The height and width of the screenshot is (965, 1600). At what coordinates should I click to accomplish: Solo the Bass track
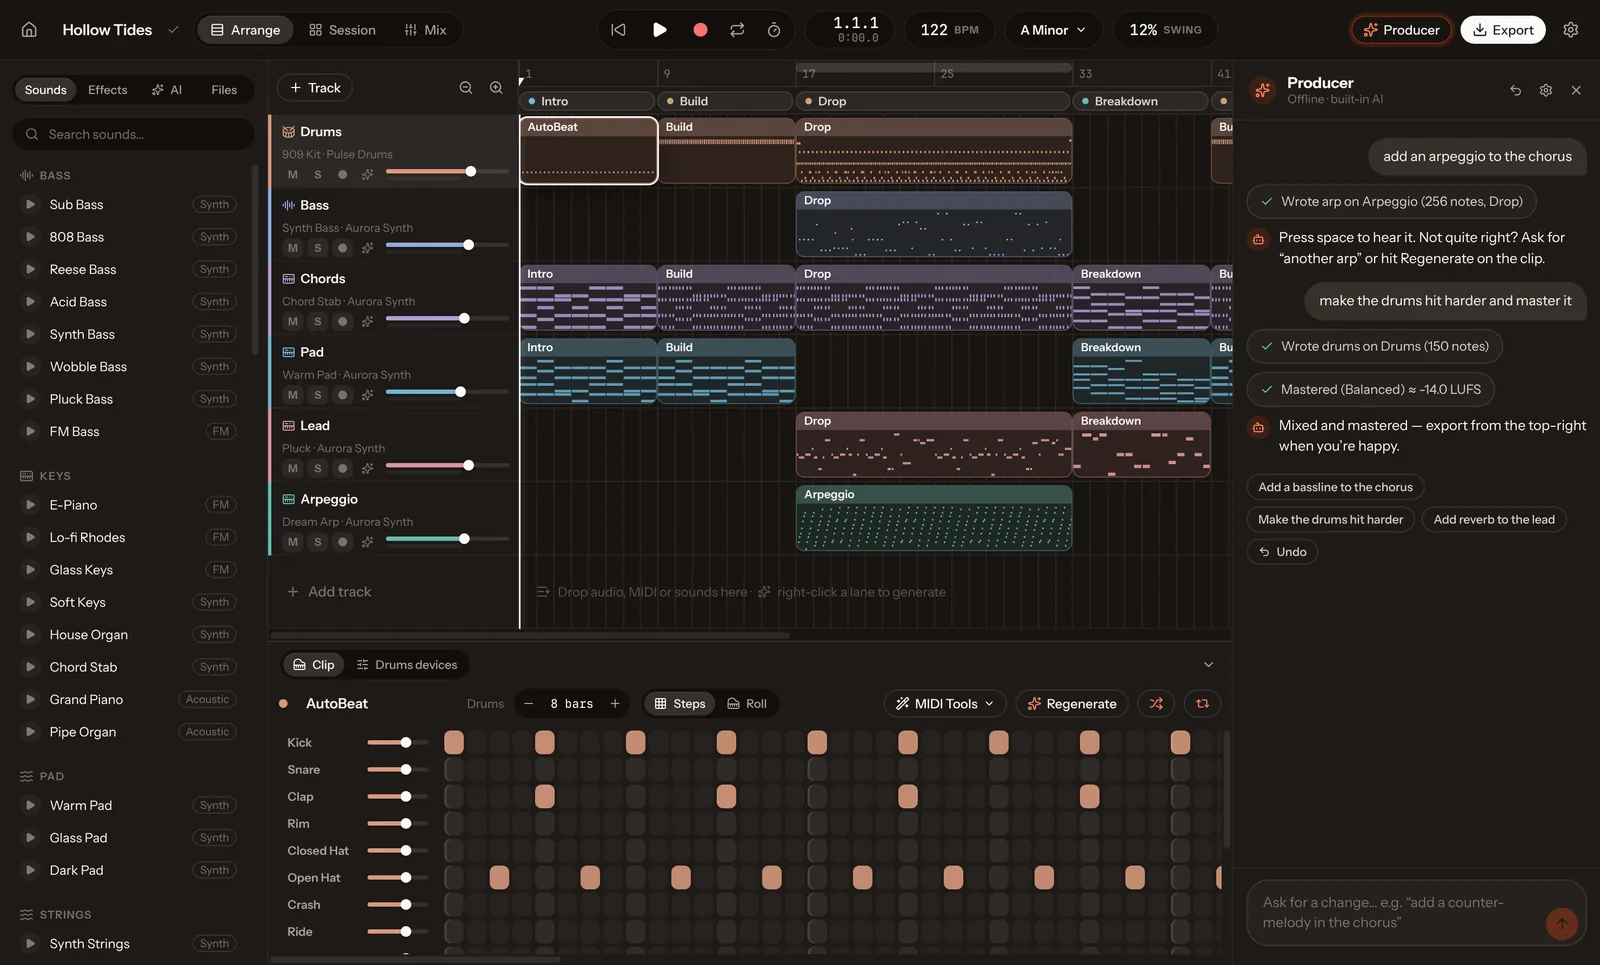click(x=318, y=248)
